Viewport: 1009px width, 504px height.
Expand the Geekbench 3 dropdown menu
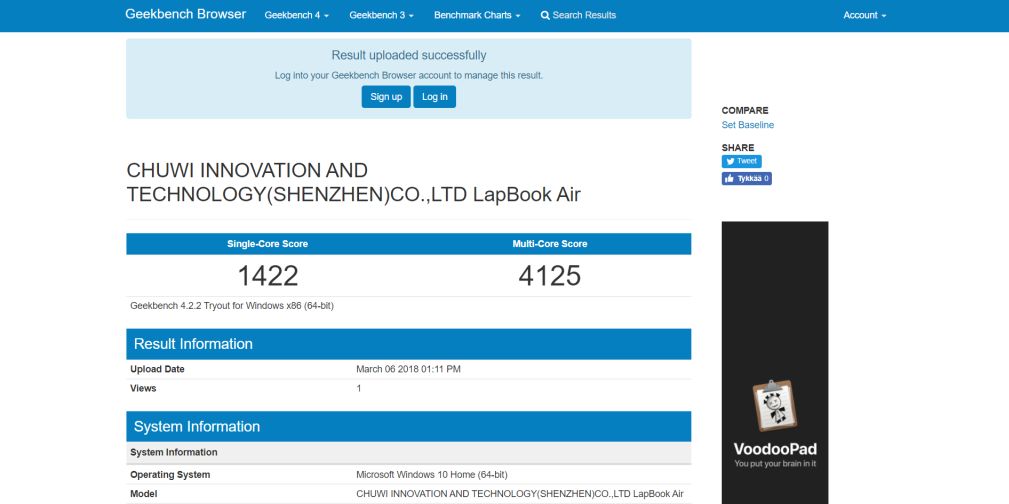pyautogui.click(x=382, y=15)
